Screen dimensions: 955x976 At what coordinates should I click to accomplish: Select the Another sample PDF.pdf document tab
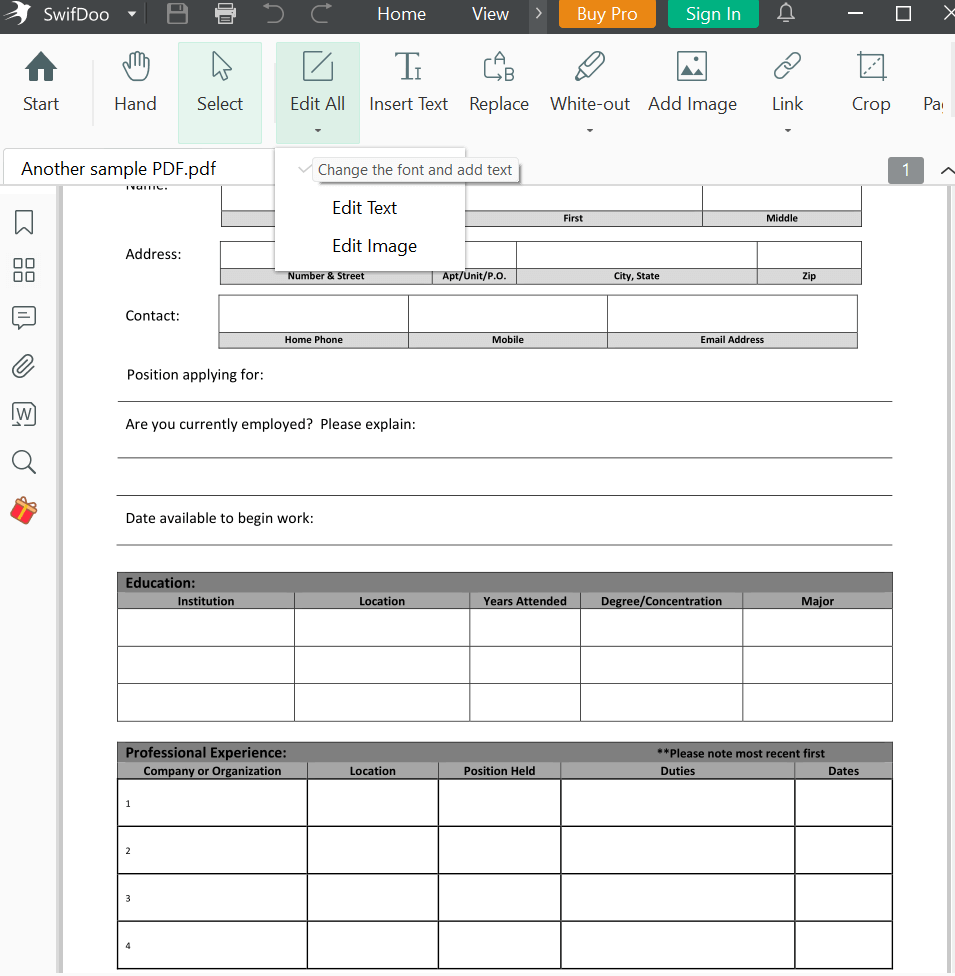(118, 169)
